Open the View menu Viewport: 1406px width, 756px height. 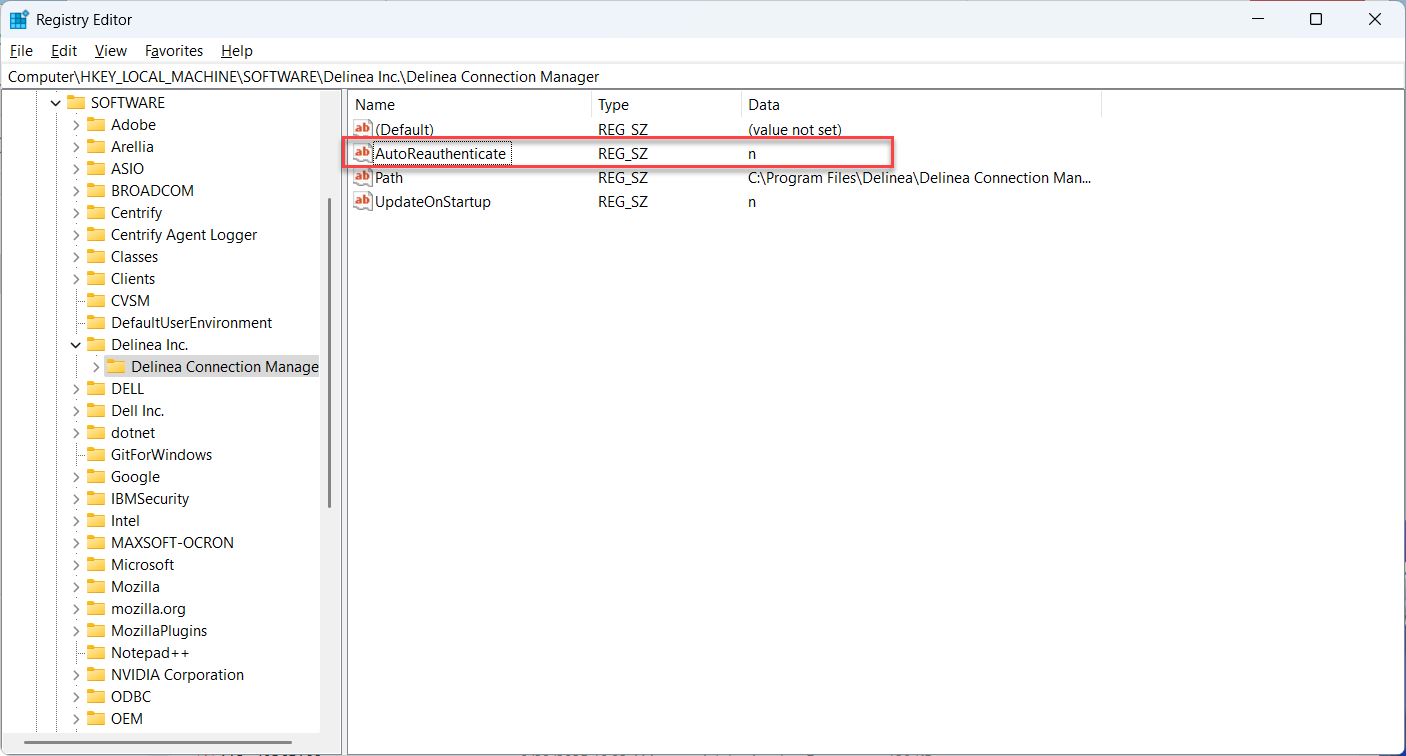coord(111,51)
